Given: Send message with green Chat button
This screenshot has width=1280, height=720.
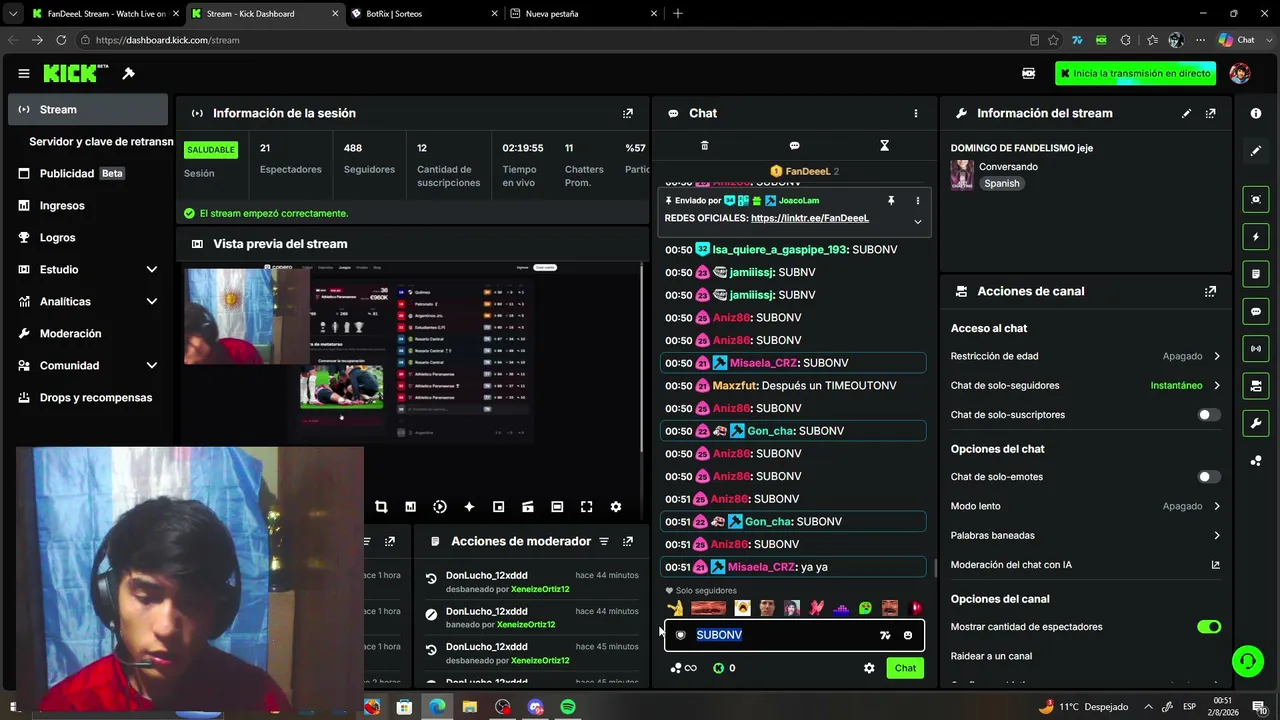Looking at the screenshot, I should coord(905,668).
